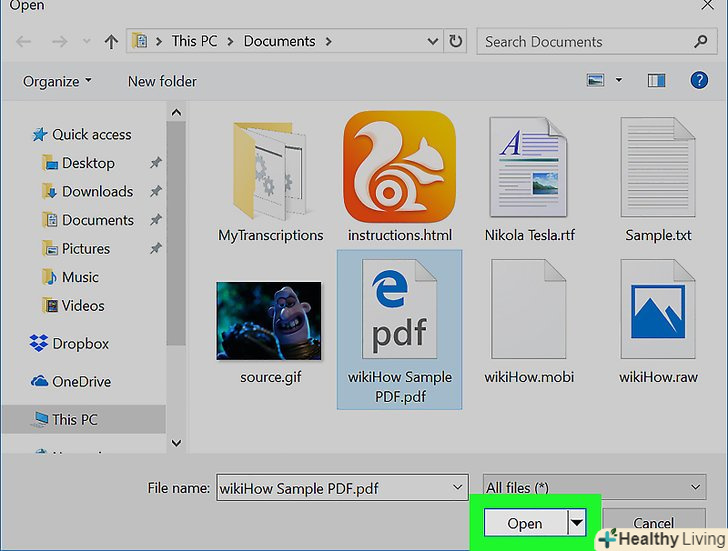
Task: Click the arrow beside the Open button
Action: [576, 523]
